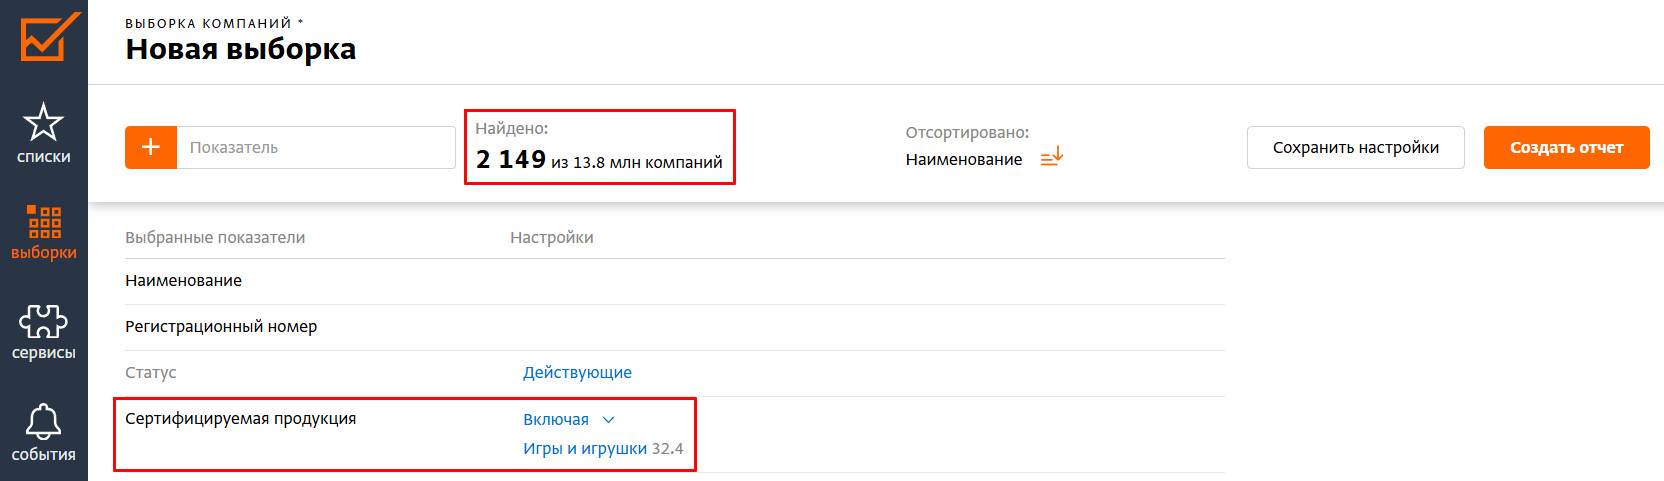Click the Новая выборка title

pos(240,49)
